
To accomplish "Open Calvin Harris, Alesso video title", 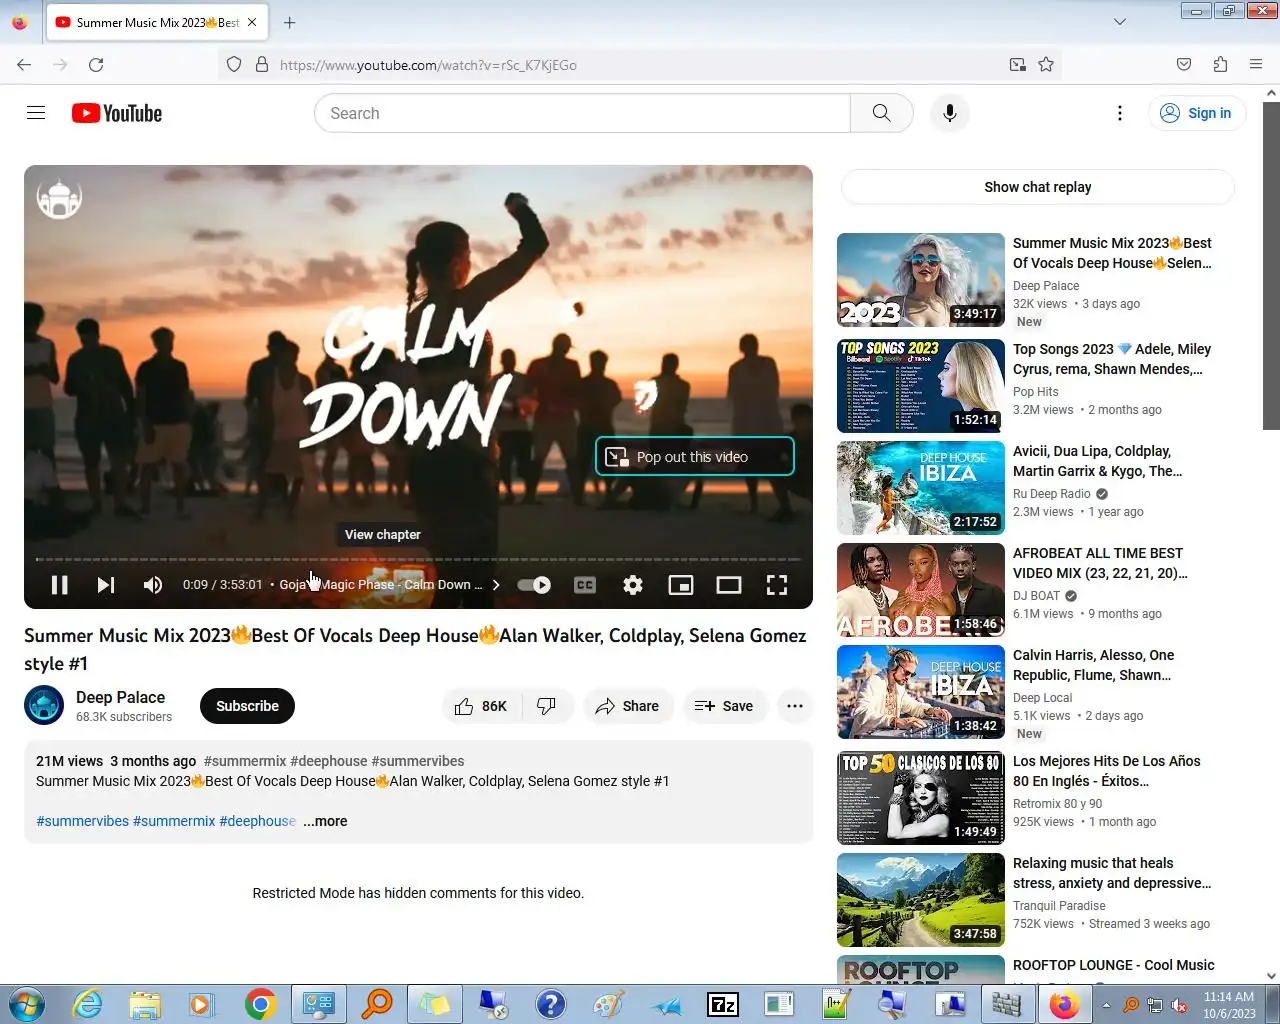I will pos(1094,665).
